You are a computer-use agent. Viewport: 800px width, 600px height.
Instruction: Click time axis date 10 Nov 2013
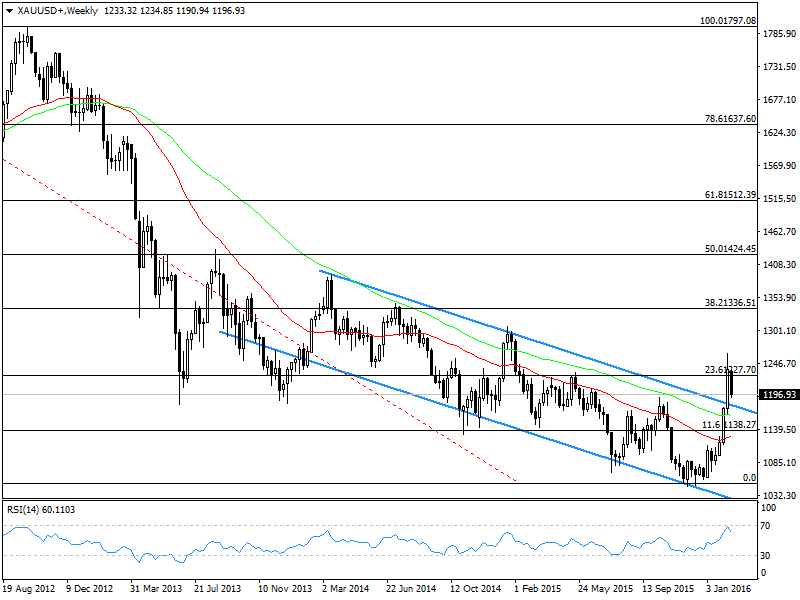click(285, 589)
